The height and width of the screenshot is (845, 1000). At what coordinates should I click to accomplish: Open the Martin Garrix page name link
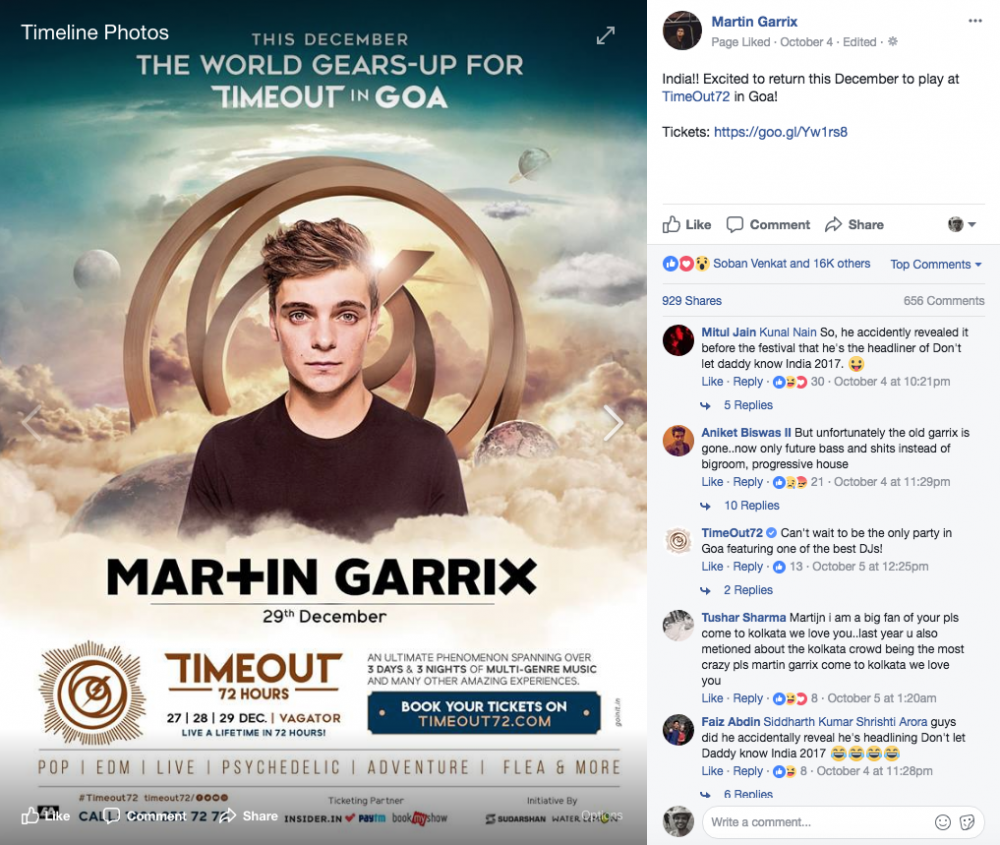[x=754, y=22]
